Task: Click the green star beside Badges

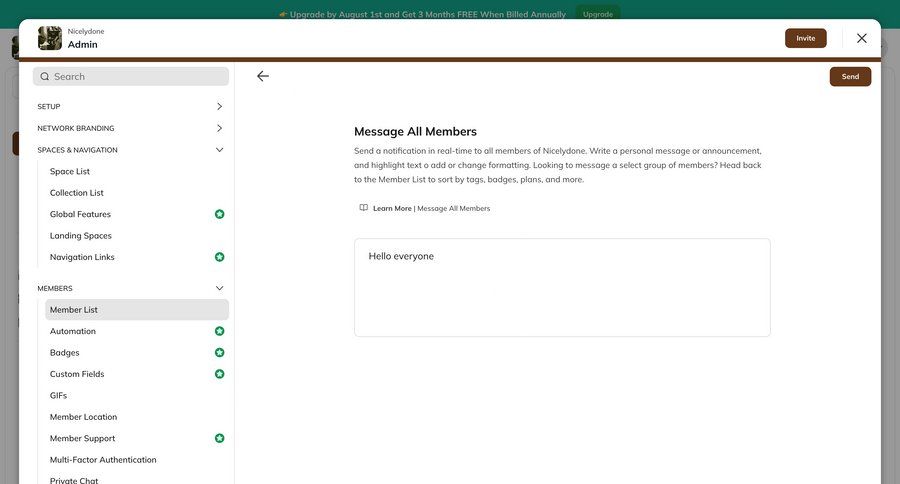Action: click(219, 353)
